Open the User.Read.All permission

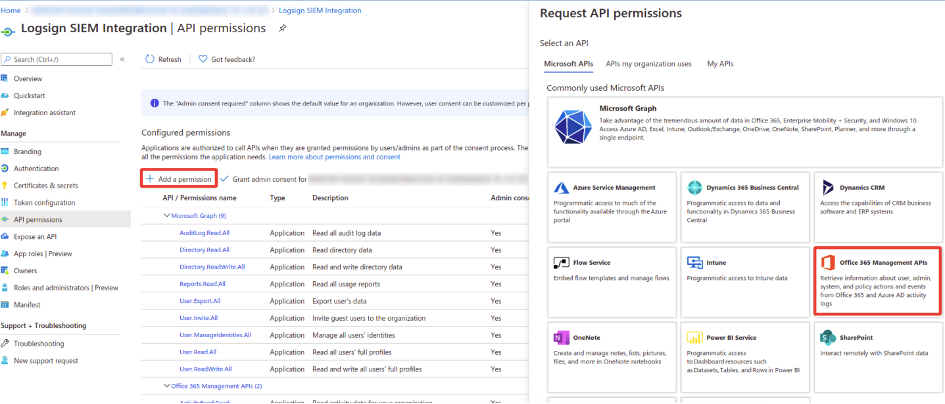click(x=198, y=352)
